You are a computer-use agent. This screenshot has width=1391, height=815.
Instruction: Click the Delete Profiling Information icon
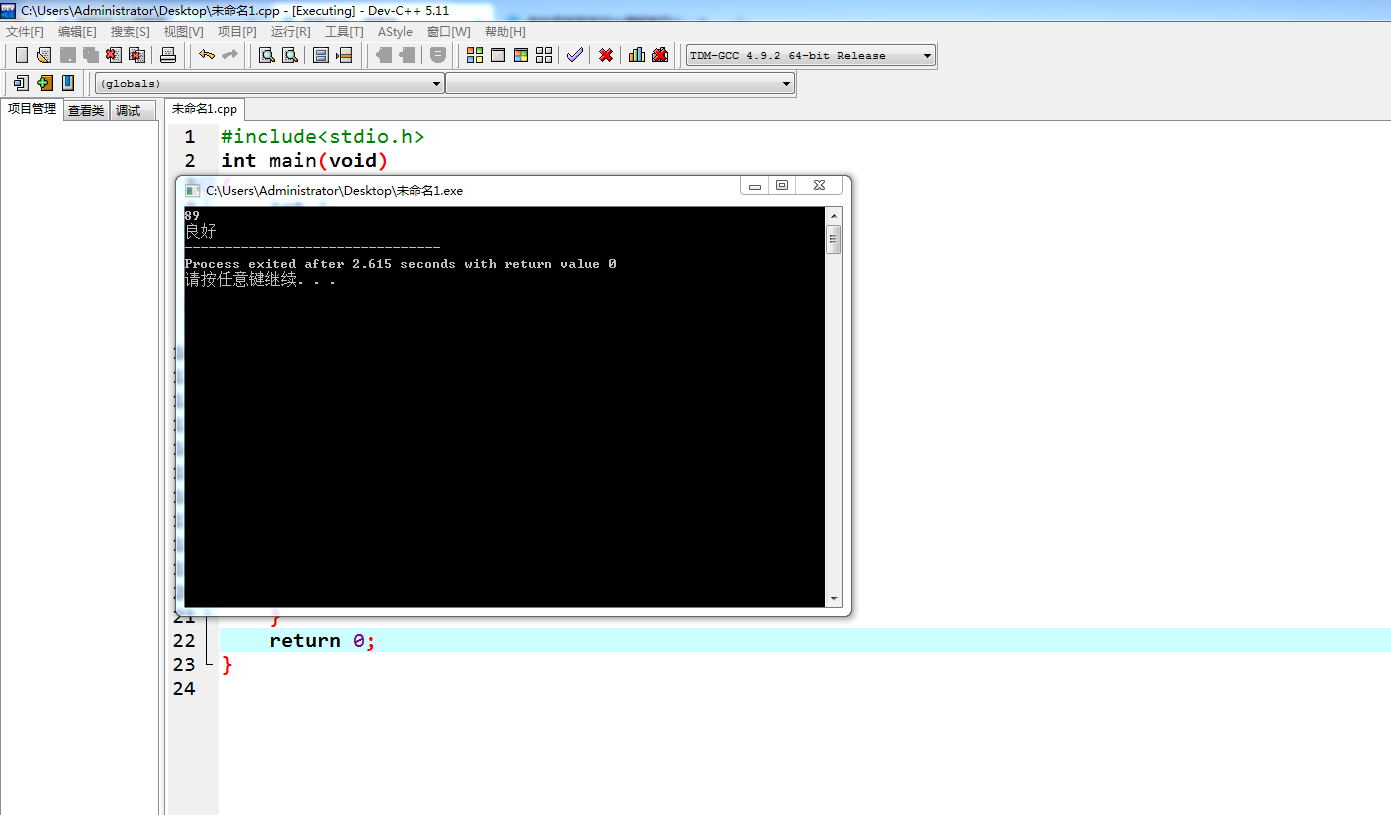click(660, 55)
